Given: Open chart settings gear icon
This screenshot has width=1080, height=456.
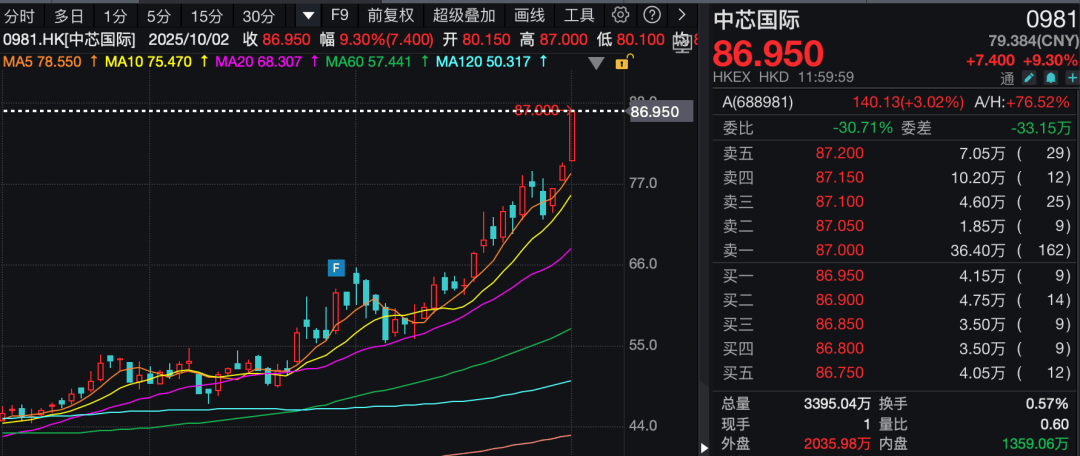Looking at the screenshot, I should [x=620, y=15].
